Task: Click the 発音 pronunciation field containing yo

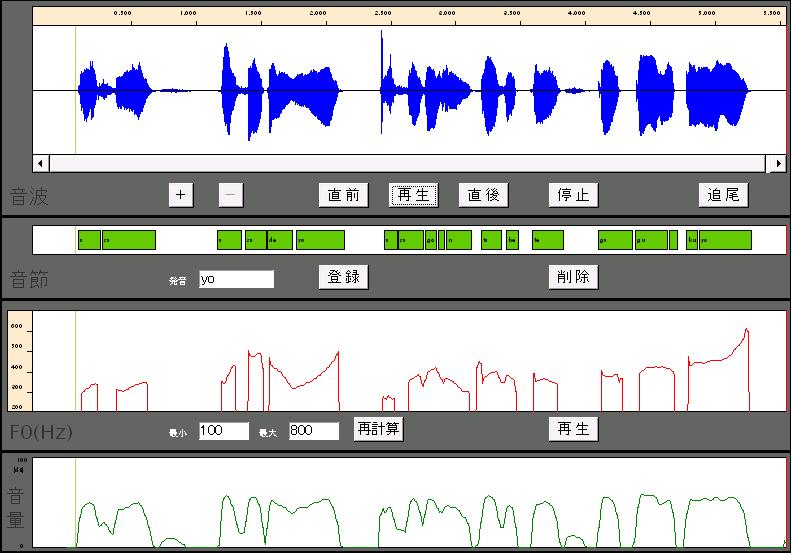Action: pos(237,279)
